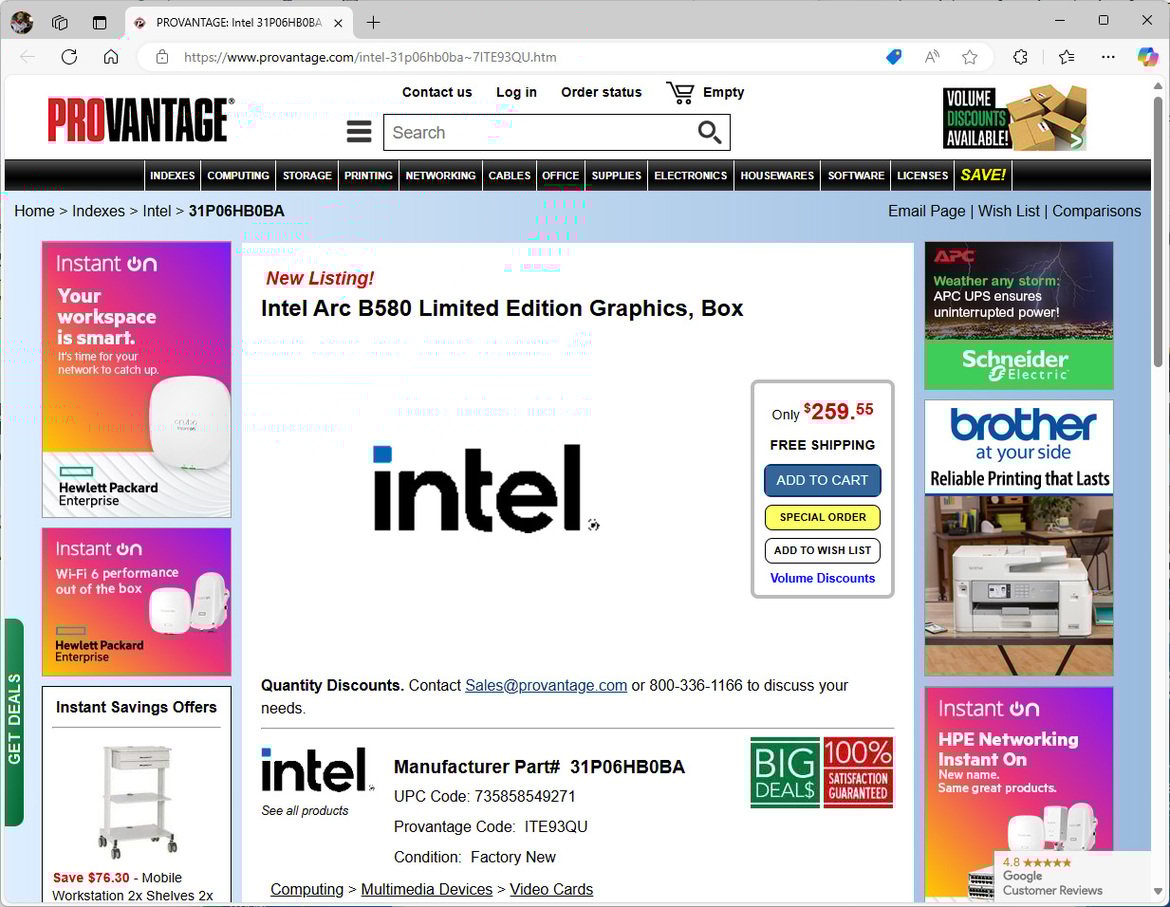Open Copilot sidebar icon

click(1148, 57)
